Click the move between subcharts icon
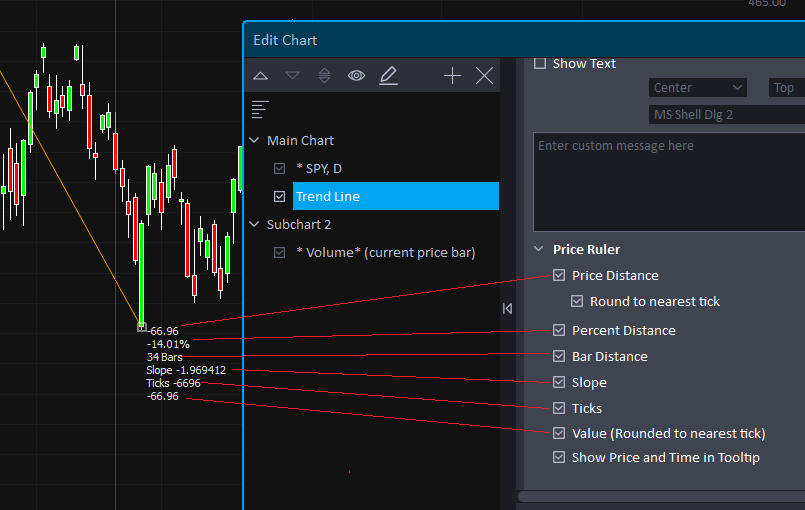Image resolution: width=805 pixels, height=510 pixels. pos(324,76)
